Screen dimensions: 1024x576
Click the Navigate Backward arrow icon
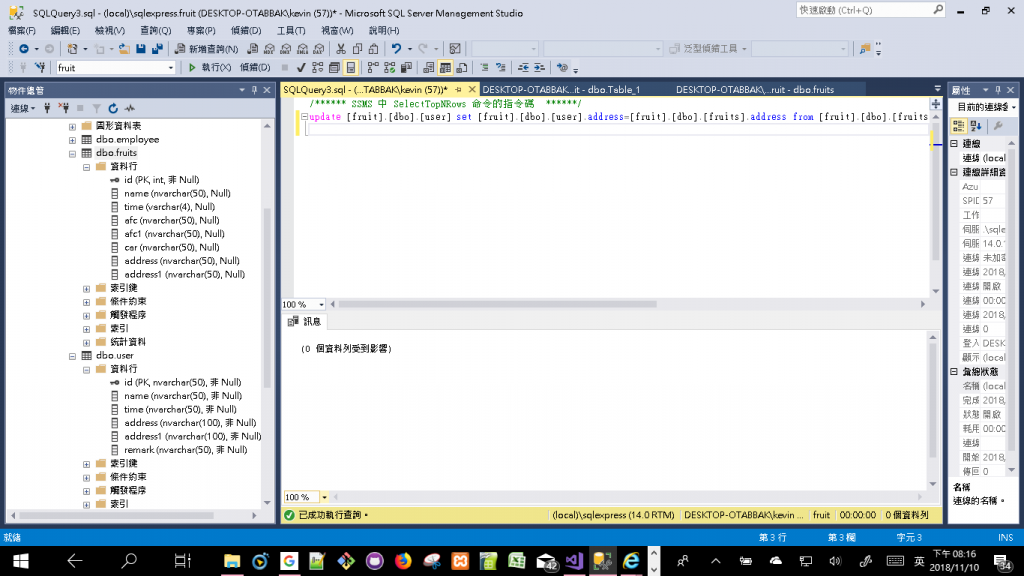click(x=24, y=49)
